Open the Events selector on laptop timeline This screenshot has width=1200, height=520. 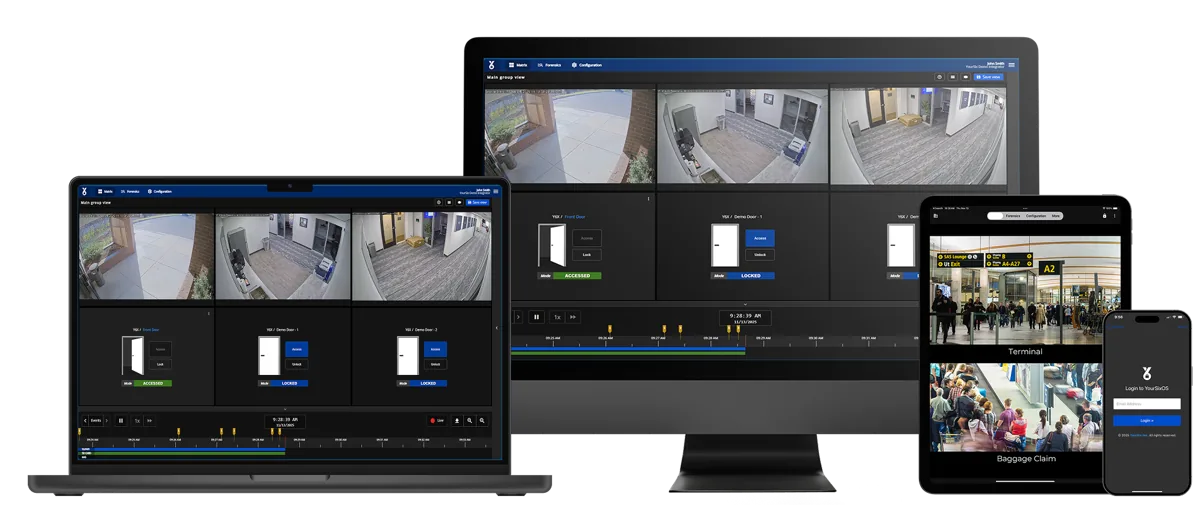(97, 421)
